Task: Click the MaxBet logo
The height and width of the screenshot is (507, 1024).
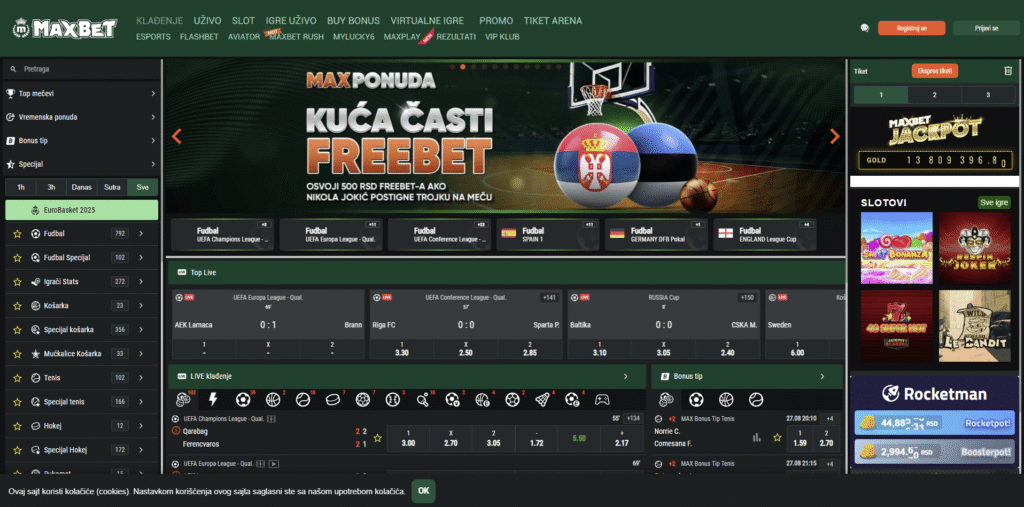Action: point(65,28)
